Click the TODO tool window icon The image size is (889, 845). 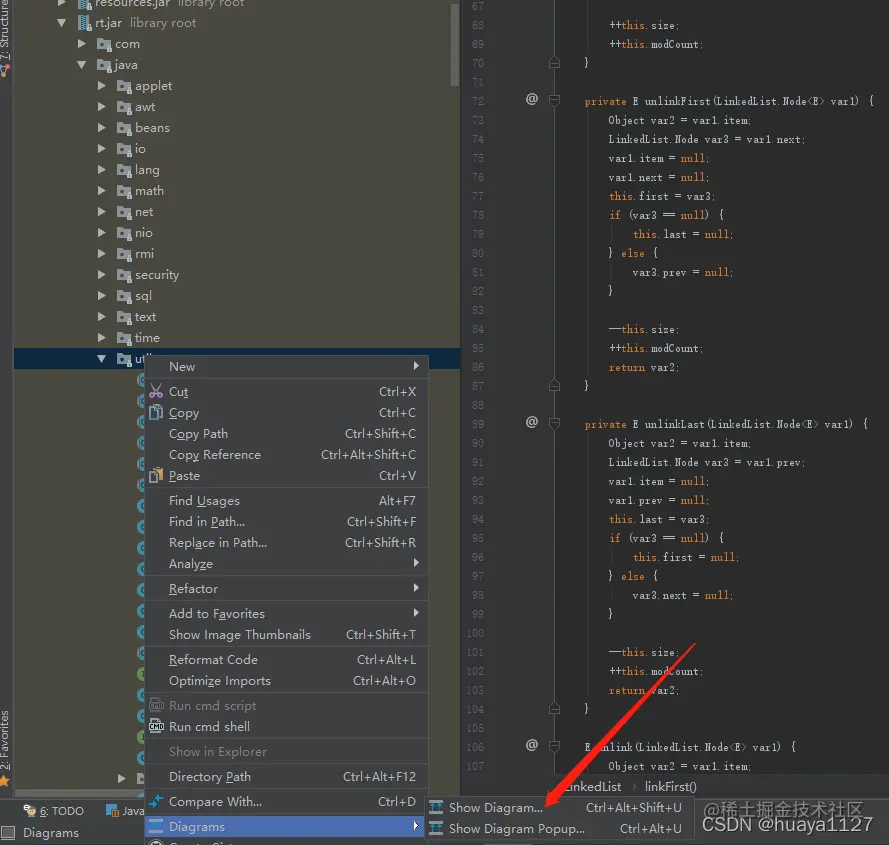[x=29, y=810]
